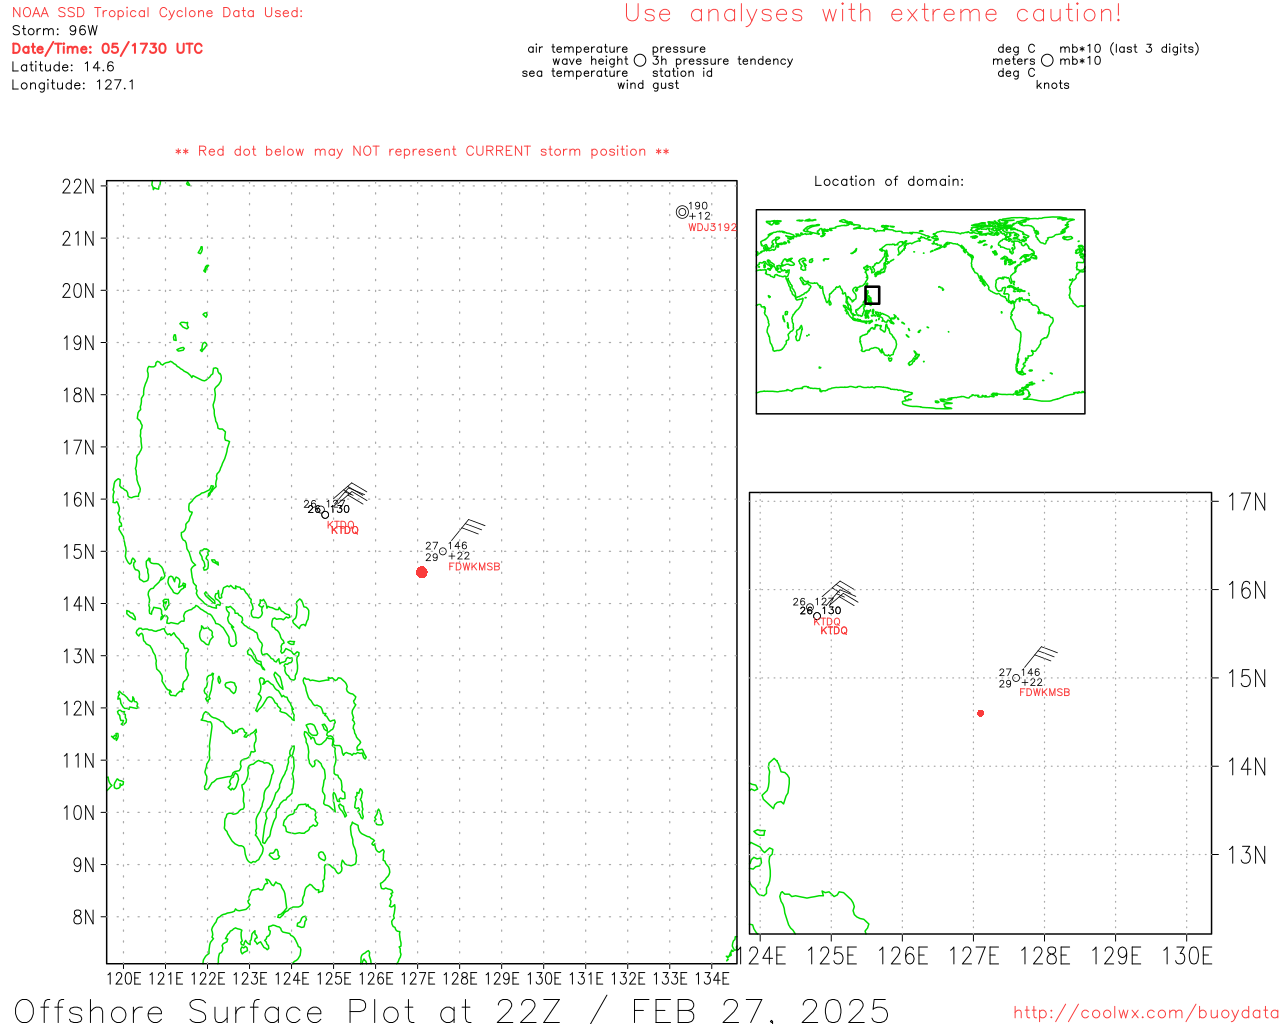Viewport: 1280px width, 1024px height.
Task: Click the '+22' pressure tendency on main map
Action: tap(459, 556)
